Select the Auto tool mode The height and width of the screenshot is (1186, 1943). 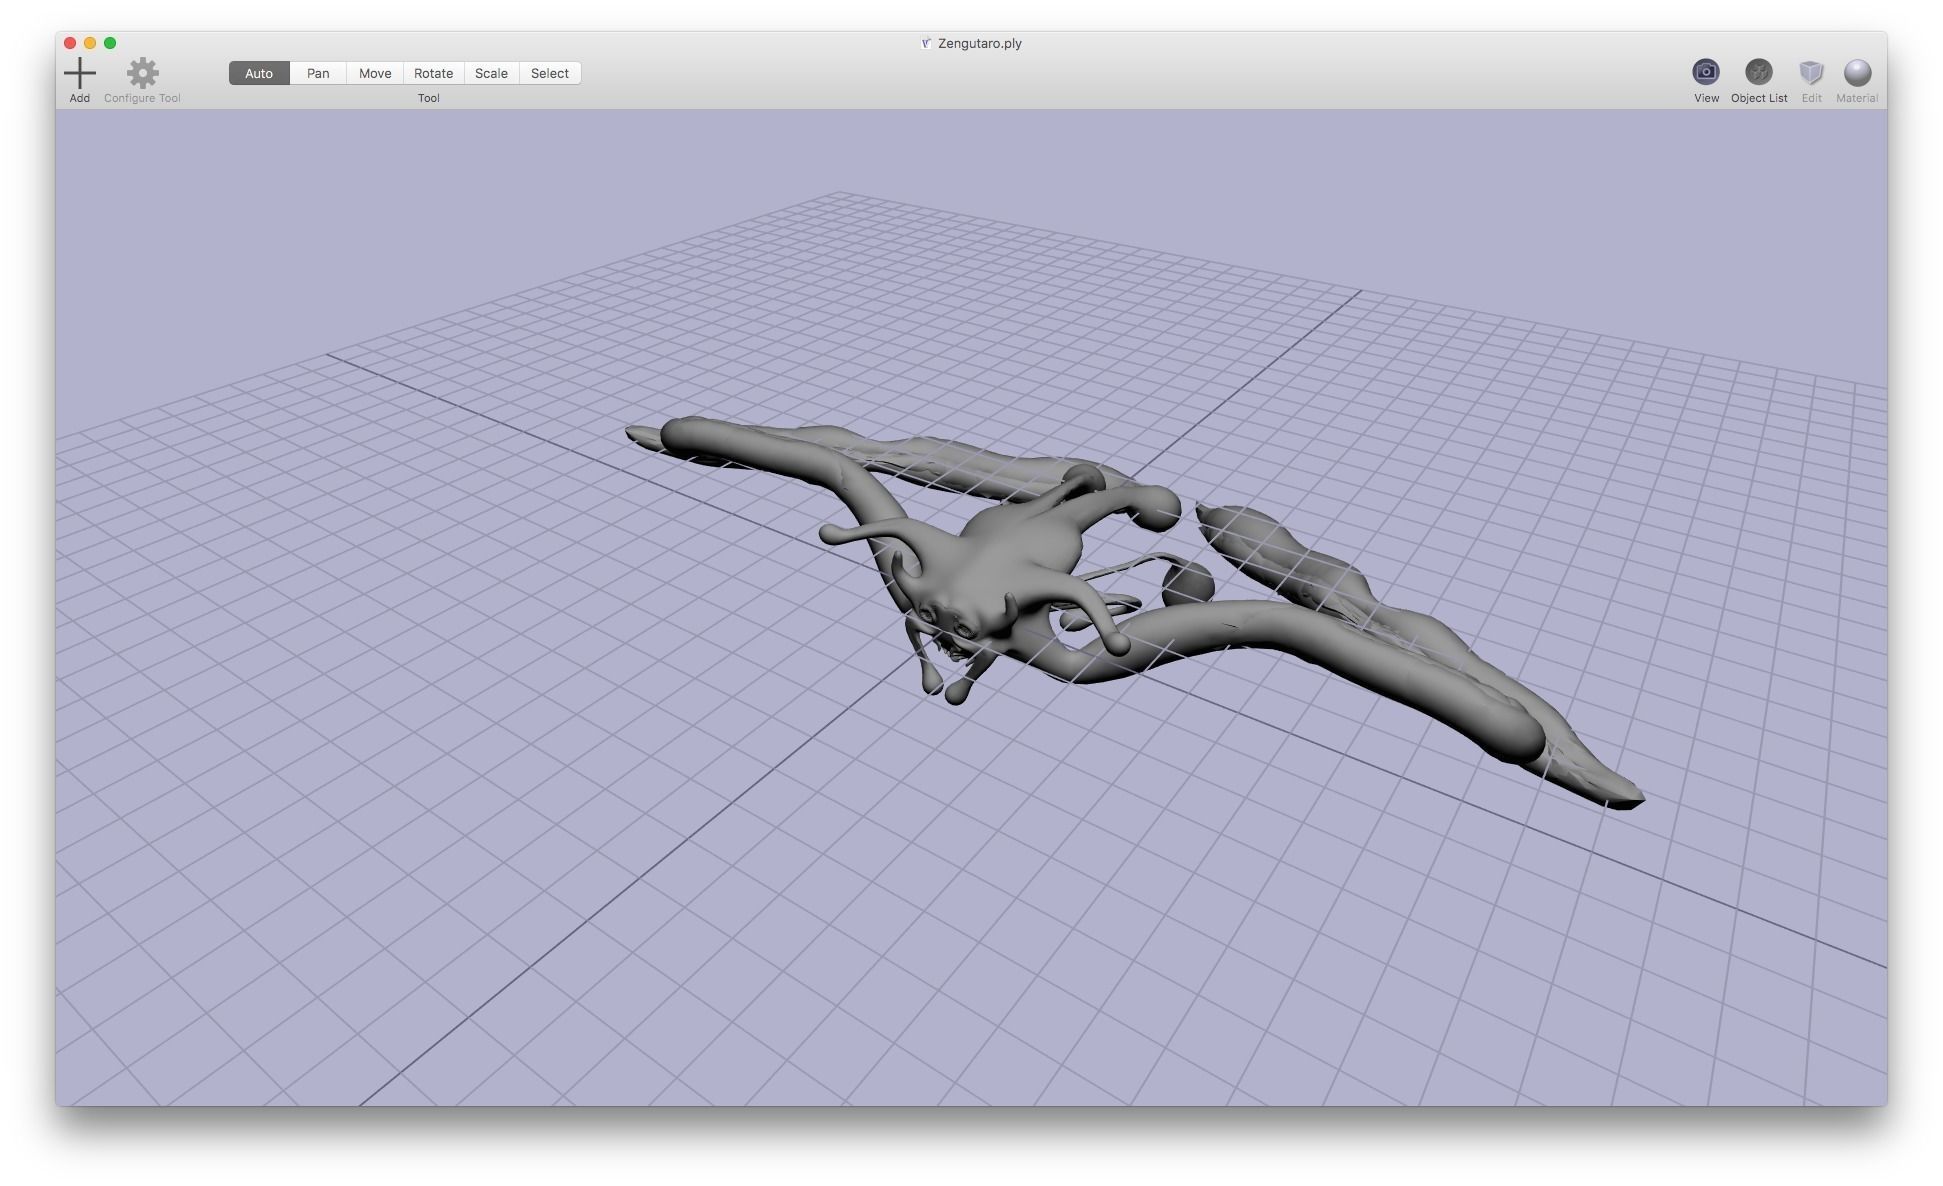(x=259, y=73)
